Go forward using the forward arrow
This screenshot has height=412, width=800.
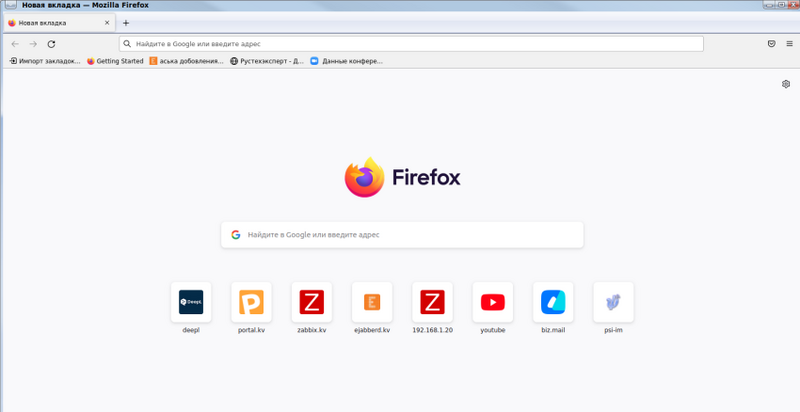pyautogui.click(x=33, y=44)
